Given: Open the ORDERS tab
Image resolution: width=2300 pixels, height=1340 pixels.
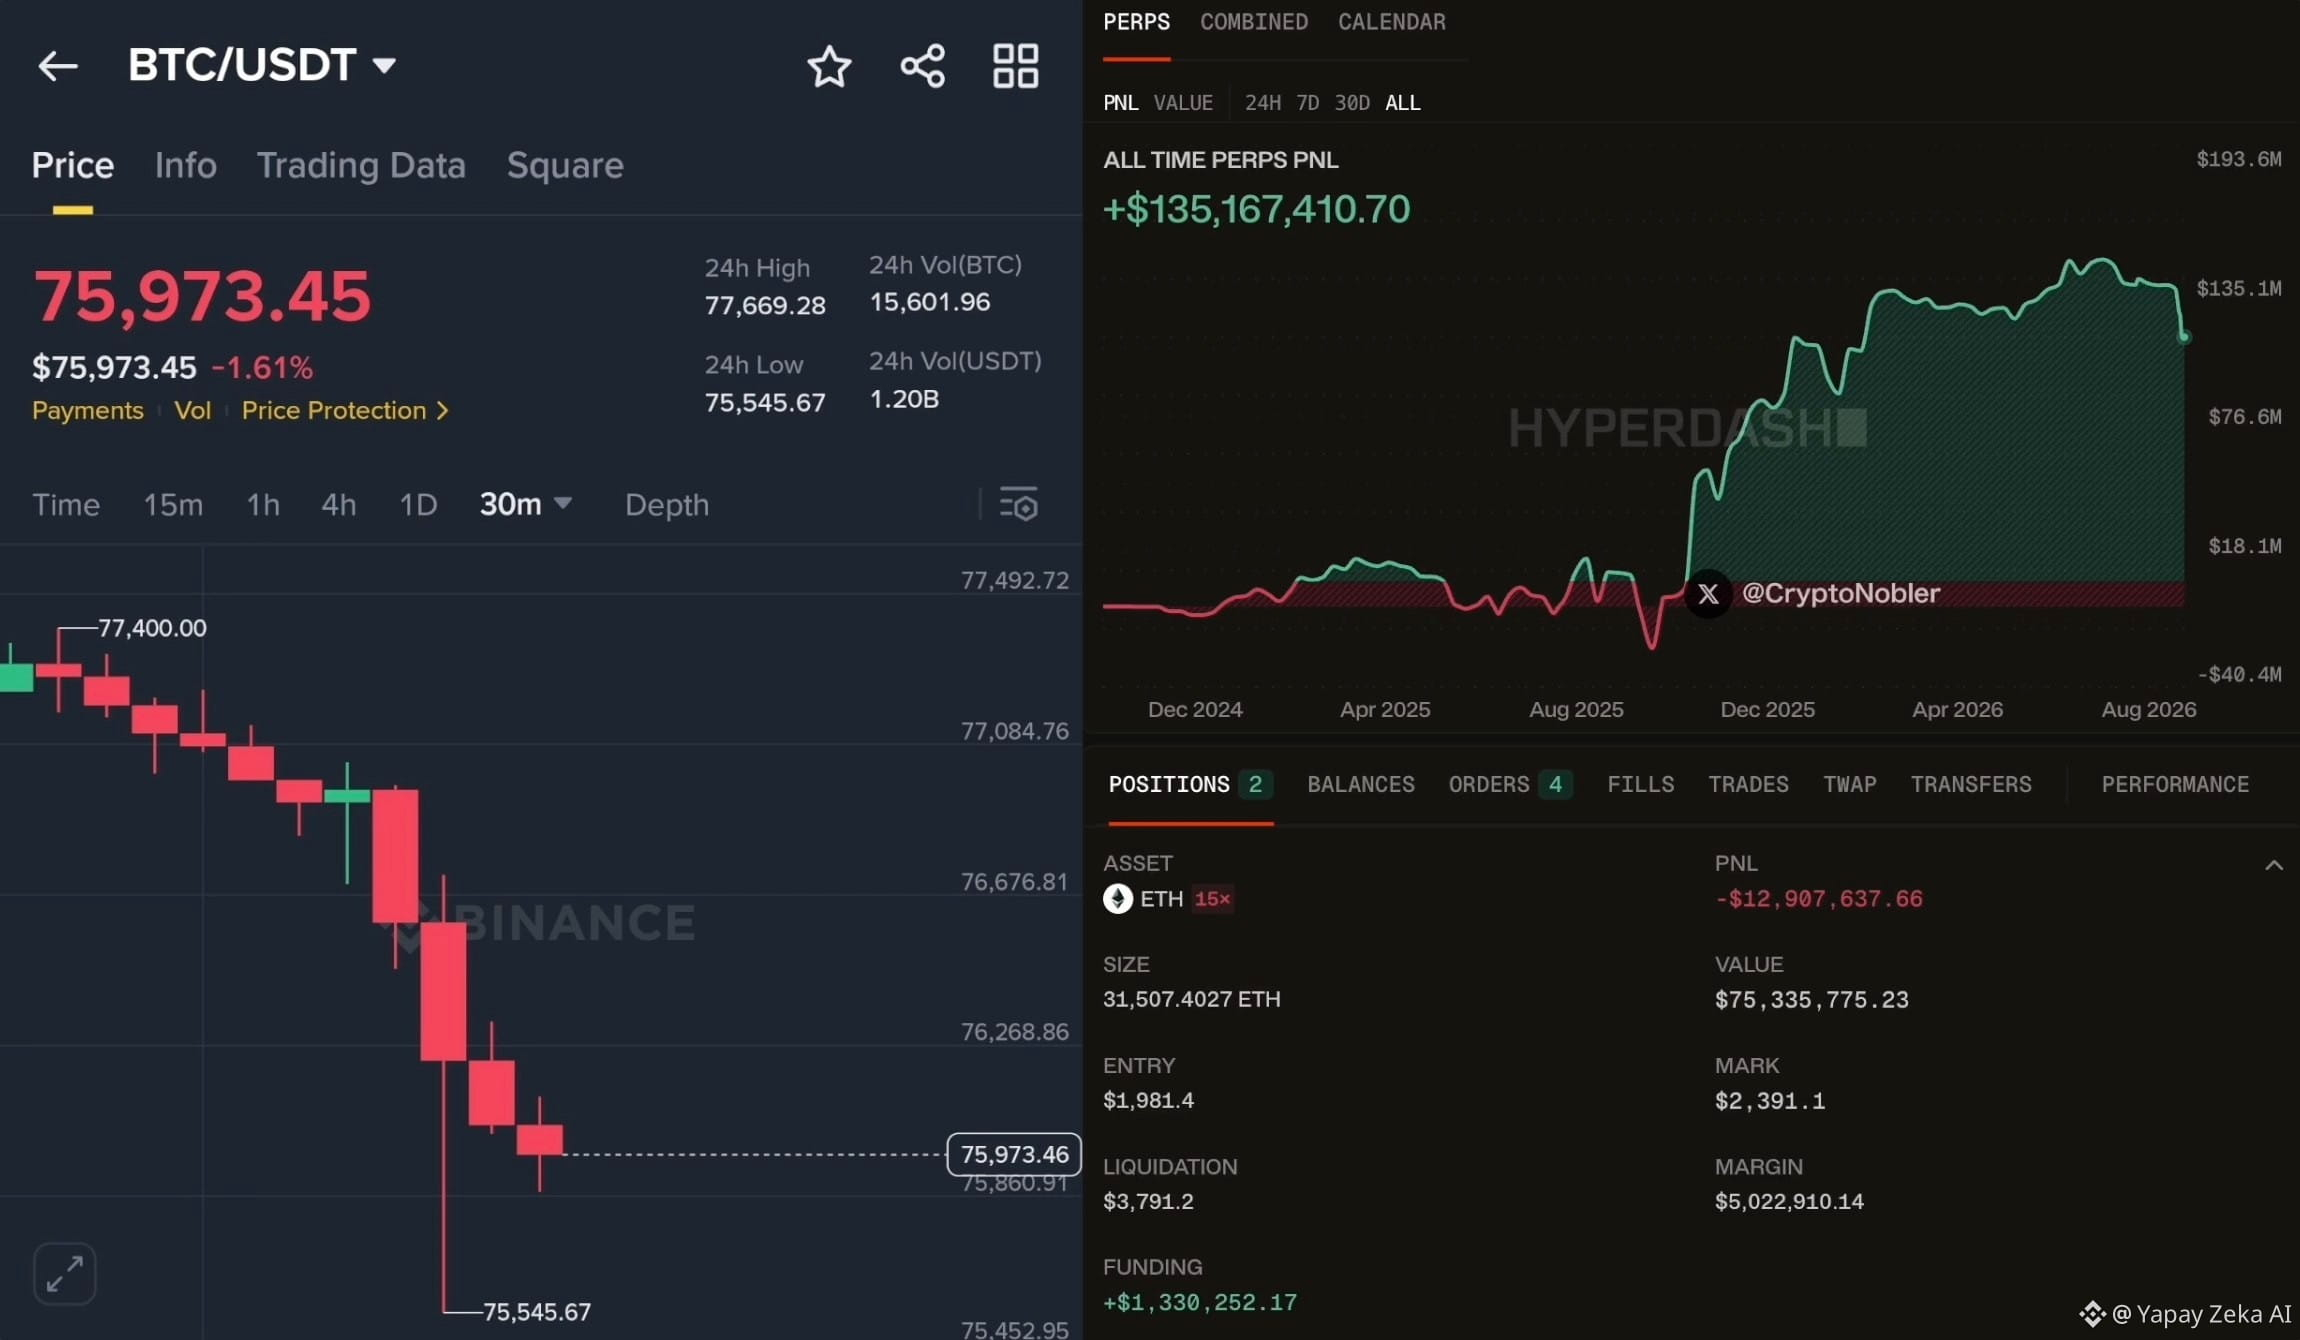Looking at the screenshot, I should point(1510,785).
